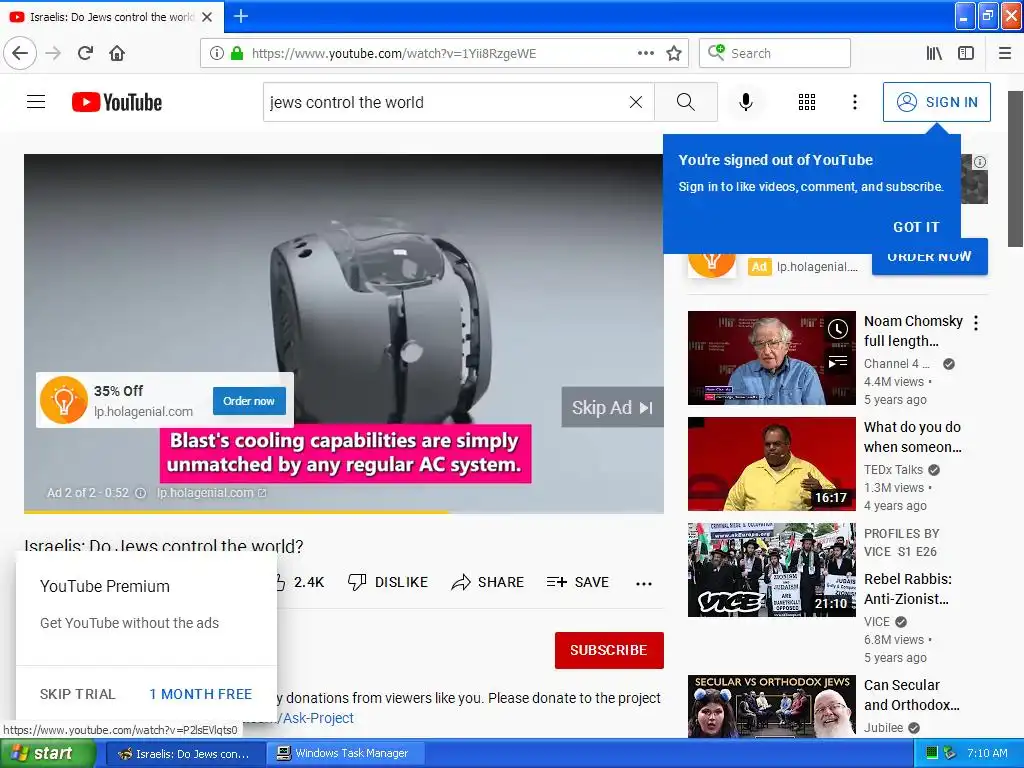The height and width of the screenshot is (768, 1024).
Task: Dismiss signed-out notice with GOT IT
Action: 916,227
